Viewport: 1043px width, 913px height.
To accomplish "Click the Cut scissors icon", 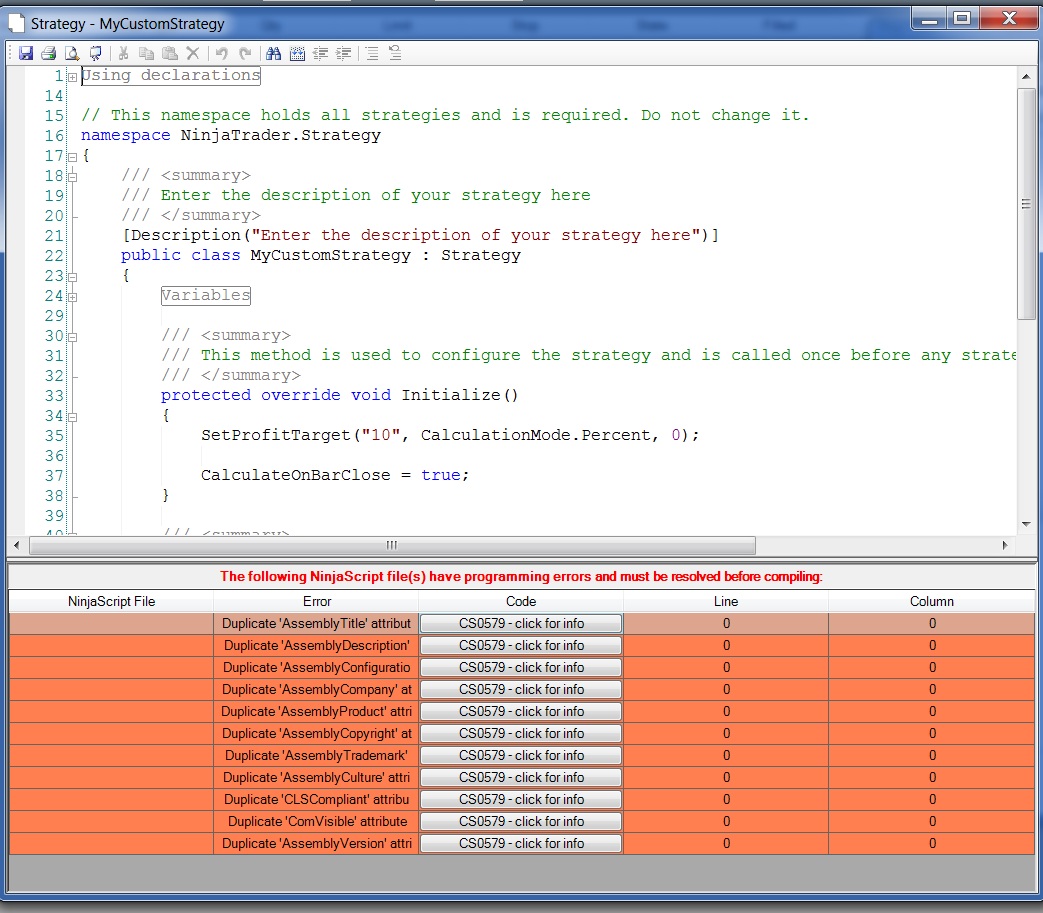I will point(124,54).
